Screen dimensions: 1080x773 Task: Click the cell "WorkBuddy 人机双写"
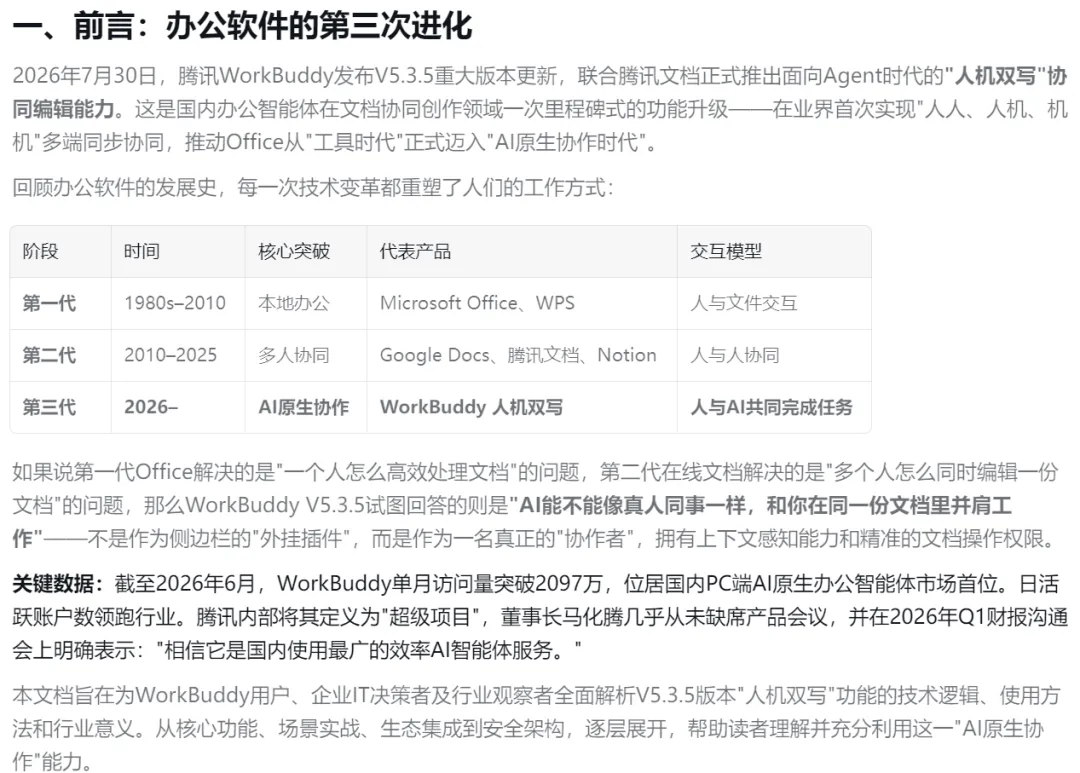tap(472, 407)
